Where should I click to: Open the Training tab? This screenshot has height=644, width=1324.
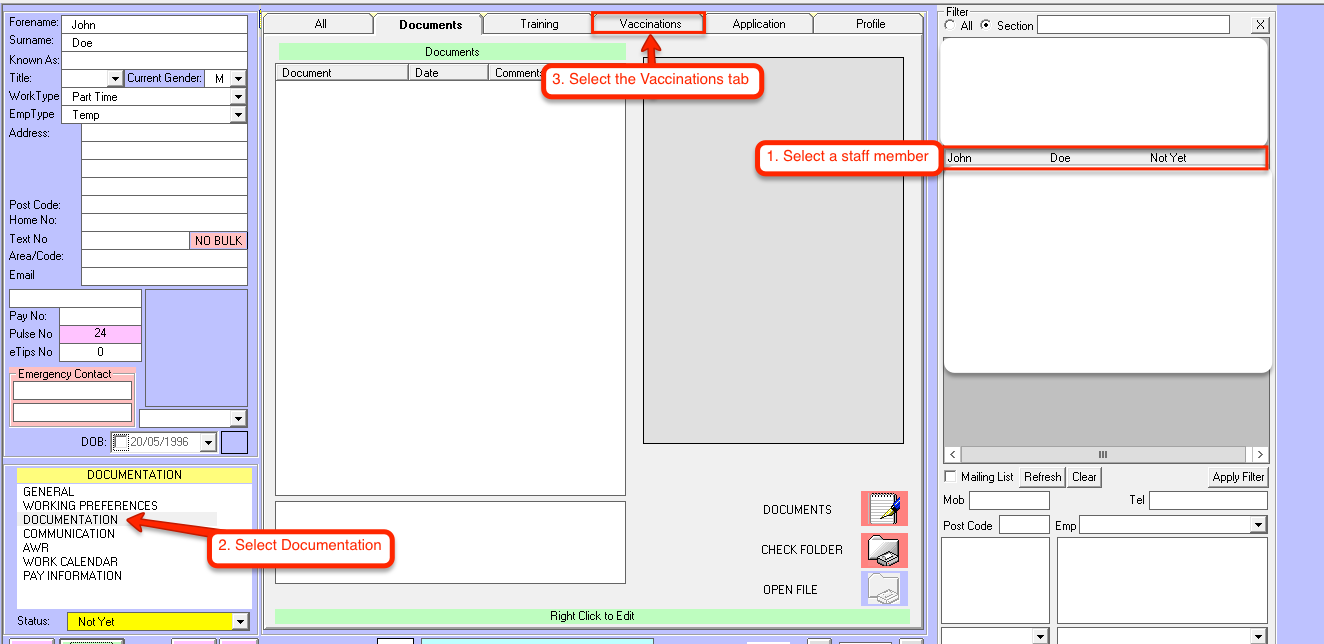pyautogui.click(x=539, y=24)
